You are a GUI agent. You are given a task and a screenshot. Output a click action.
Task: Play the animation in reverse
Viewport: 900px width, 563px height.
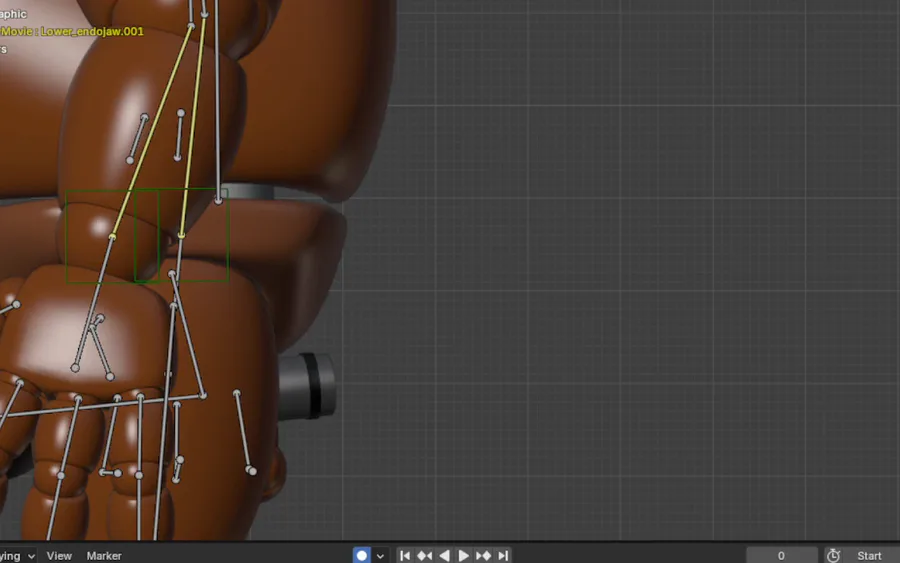[x=444, y=555]
